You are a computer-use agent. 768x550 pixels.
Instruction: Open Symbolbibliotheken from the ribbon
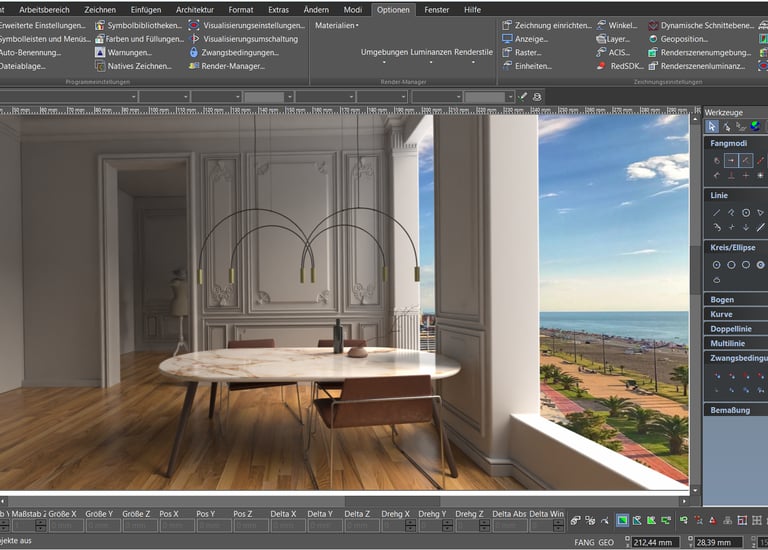click(138, 25)
